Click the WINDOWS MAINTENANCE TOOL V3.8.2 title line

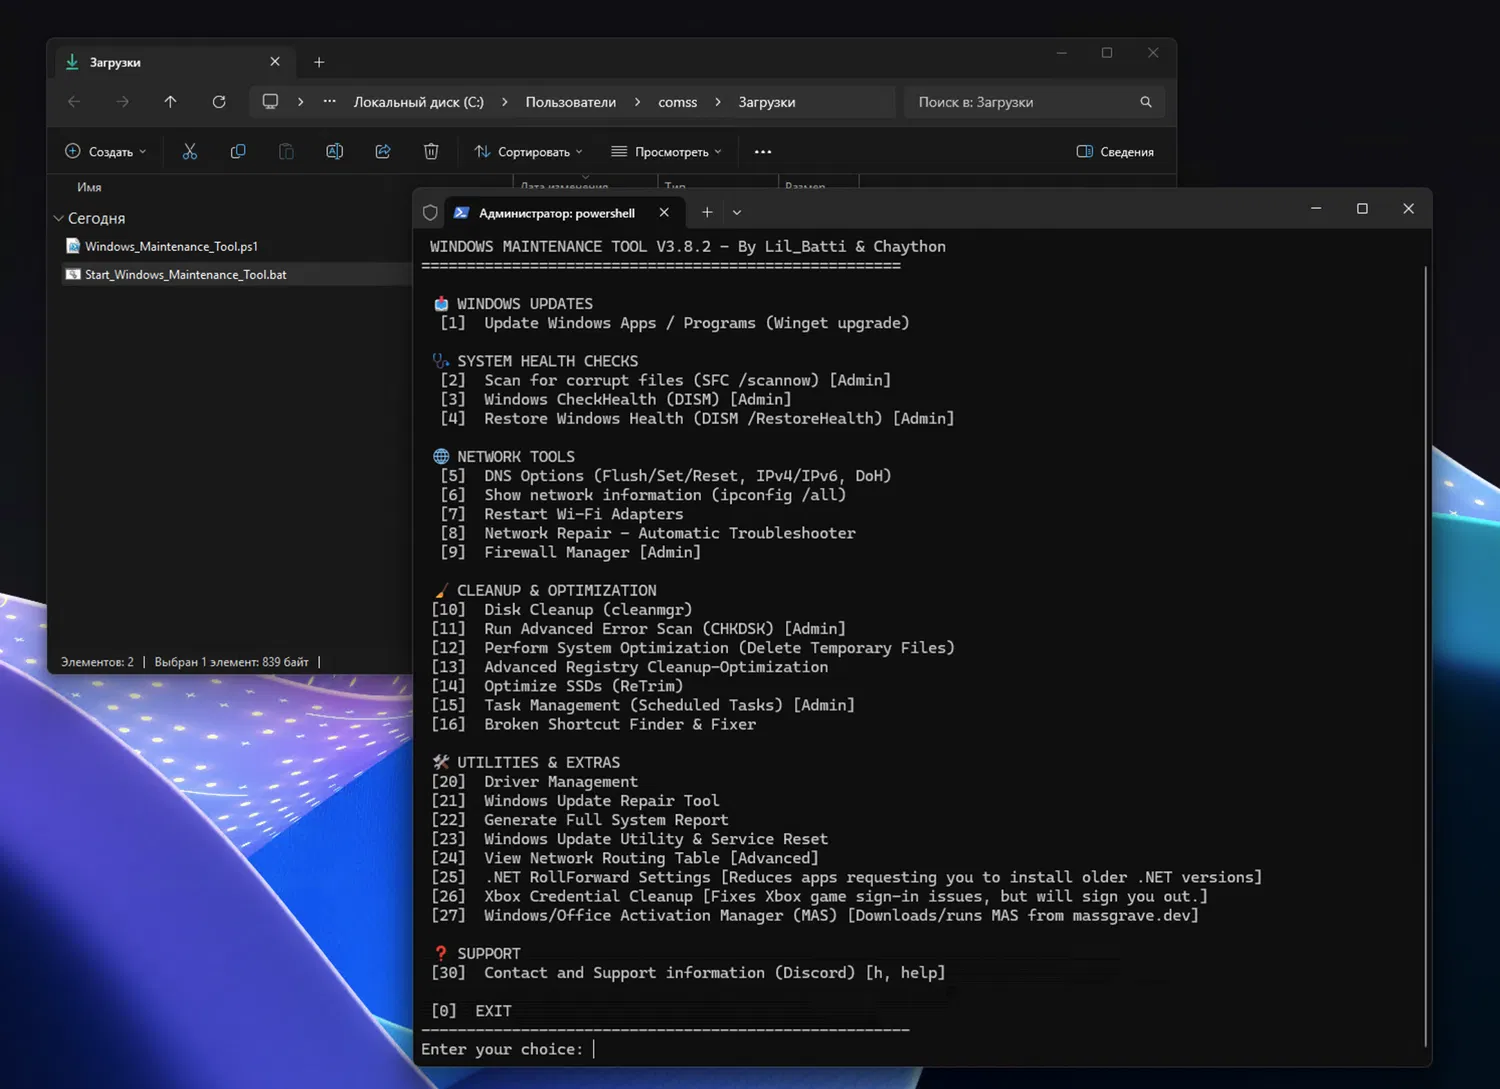[688, 246]
